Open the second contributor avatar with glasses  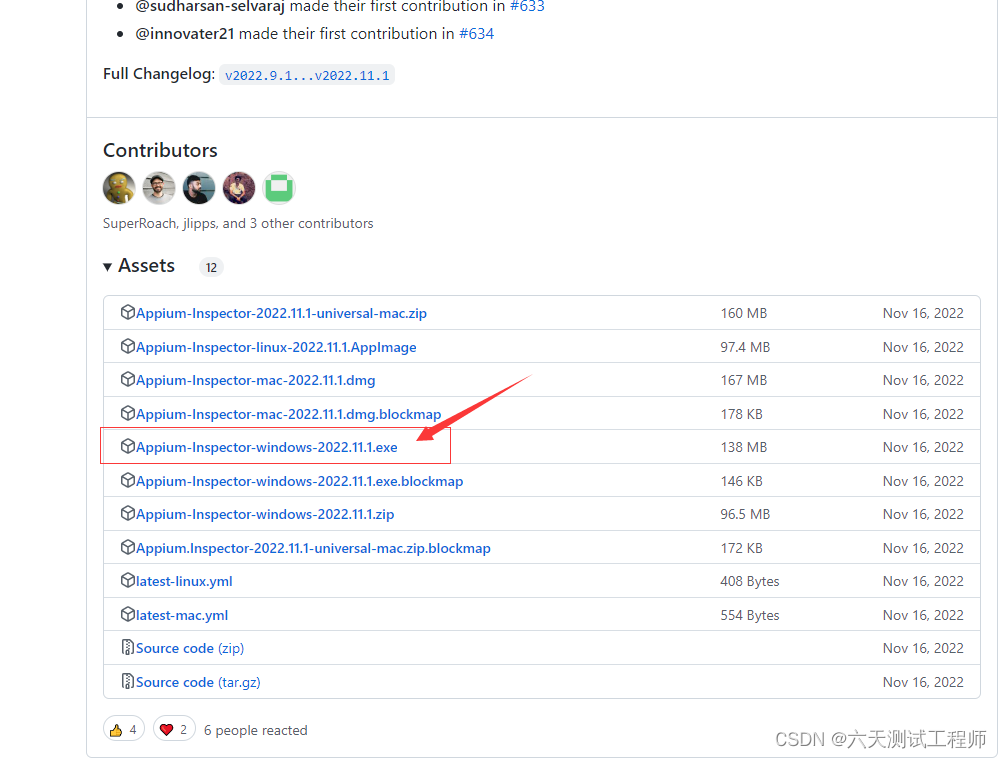click(x=159, y=188)
